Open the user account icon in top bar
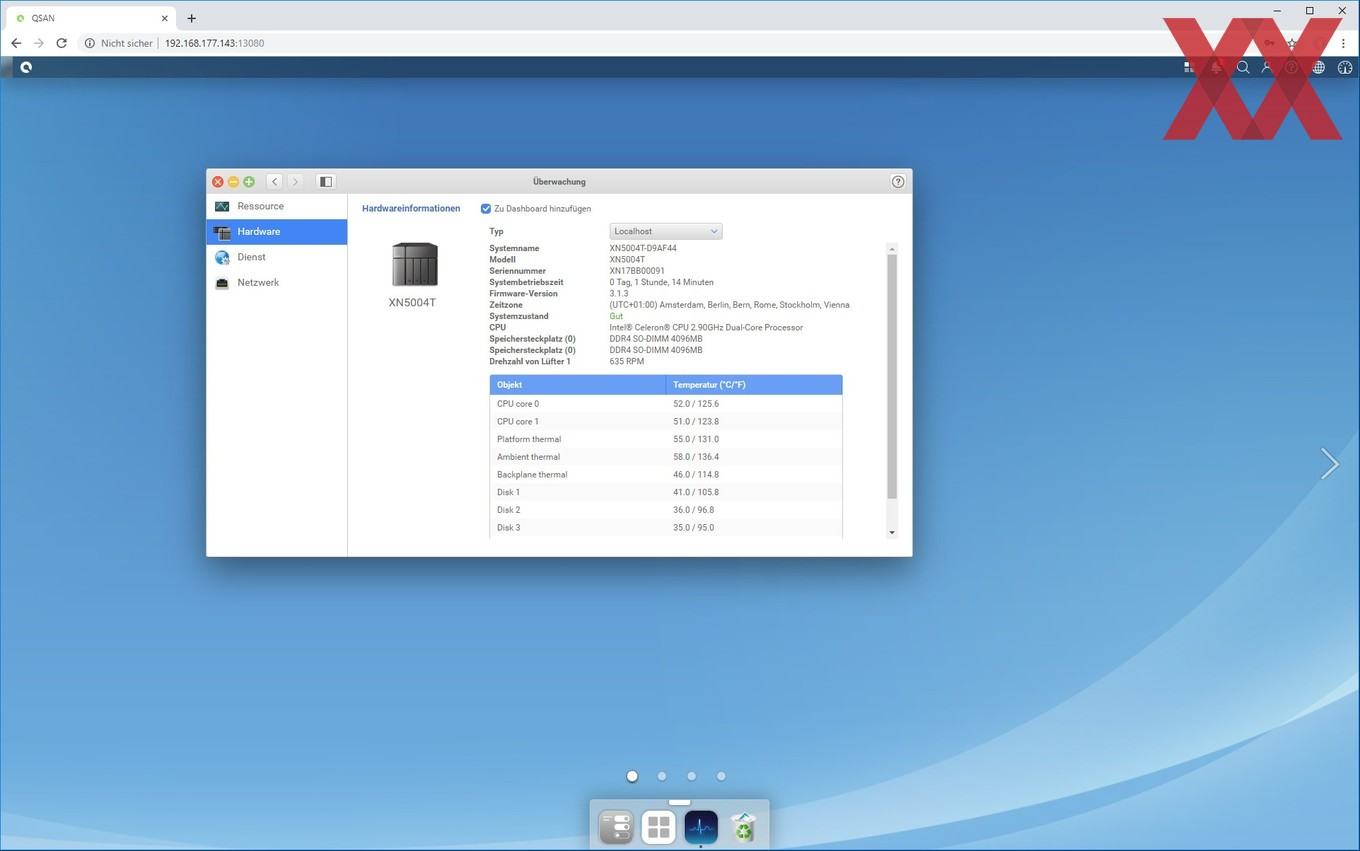This screenshot has width=1360, height=851. coord(1267,67)
